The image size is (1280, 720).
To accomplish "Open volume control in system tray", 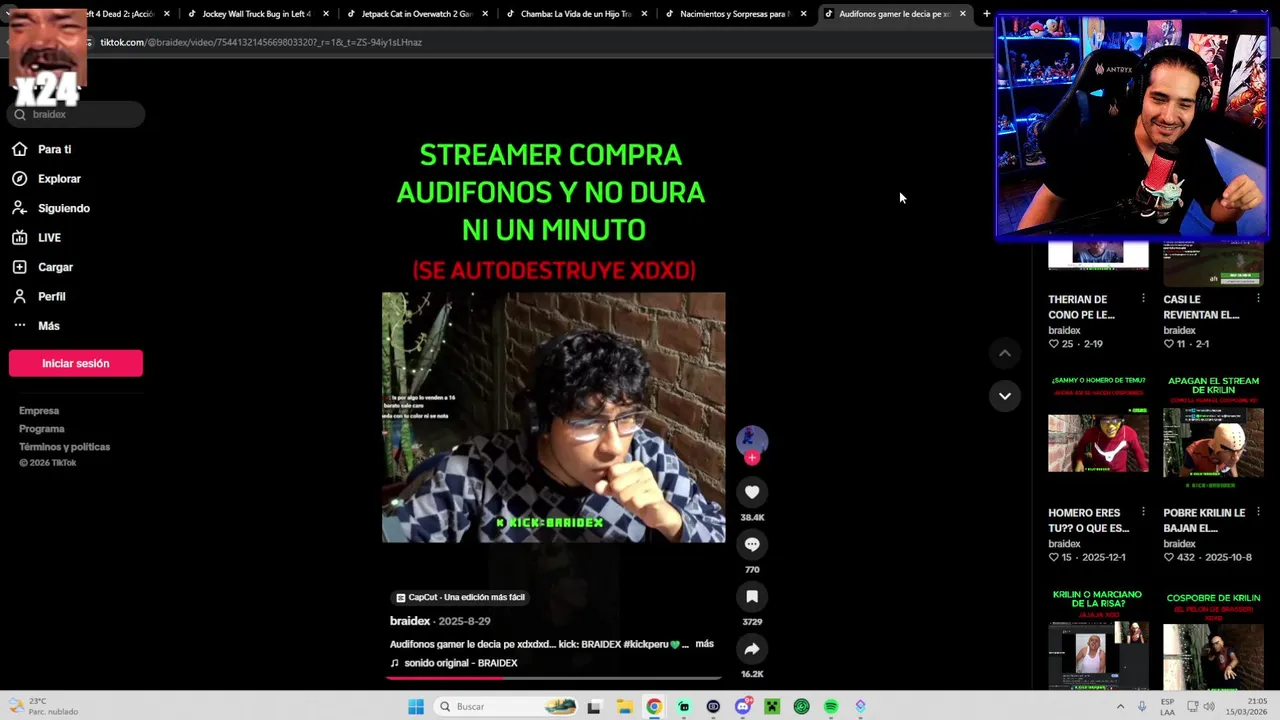I will [x=1209, y=707].
